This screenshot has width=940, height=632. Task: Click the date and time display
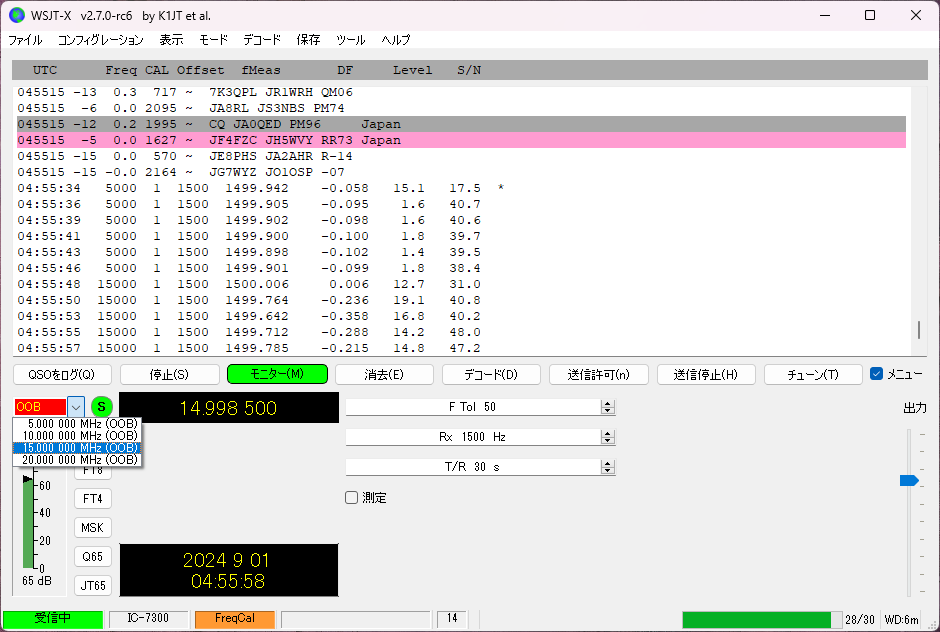[228, 570]
